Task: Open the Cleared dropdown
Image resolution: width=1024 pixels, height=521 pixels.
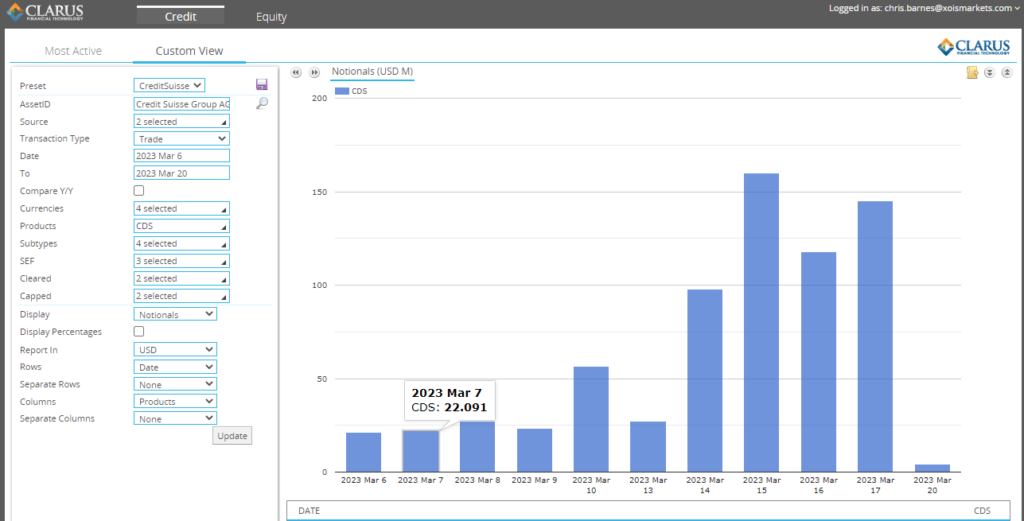Action: (182, 279)
